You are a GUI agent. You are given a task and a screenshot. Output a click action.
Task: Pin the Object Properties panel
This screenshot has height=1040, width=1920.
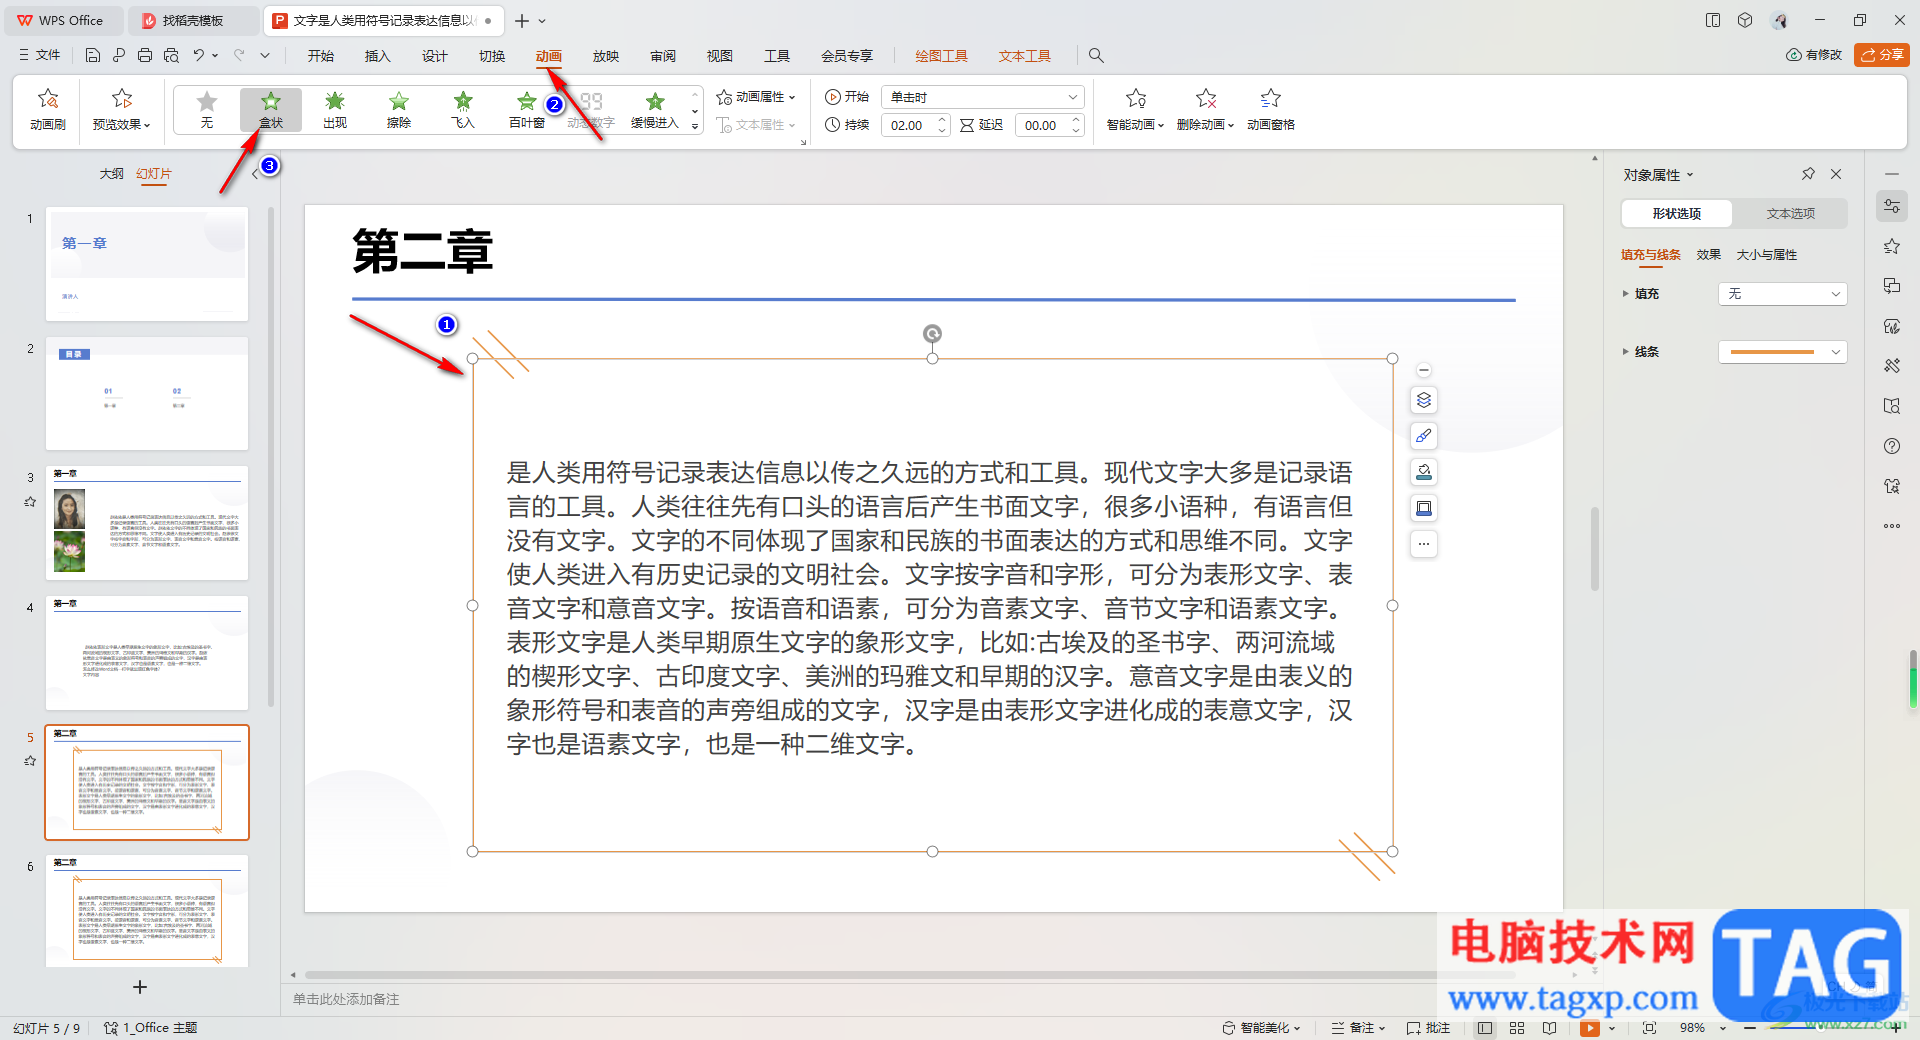pyautogui.click(x=1808, y=174)
